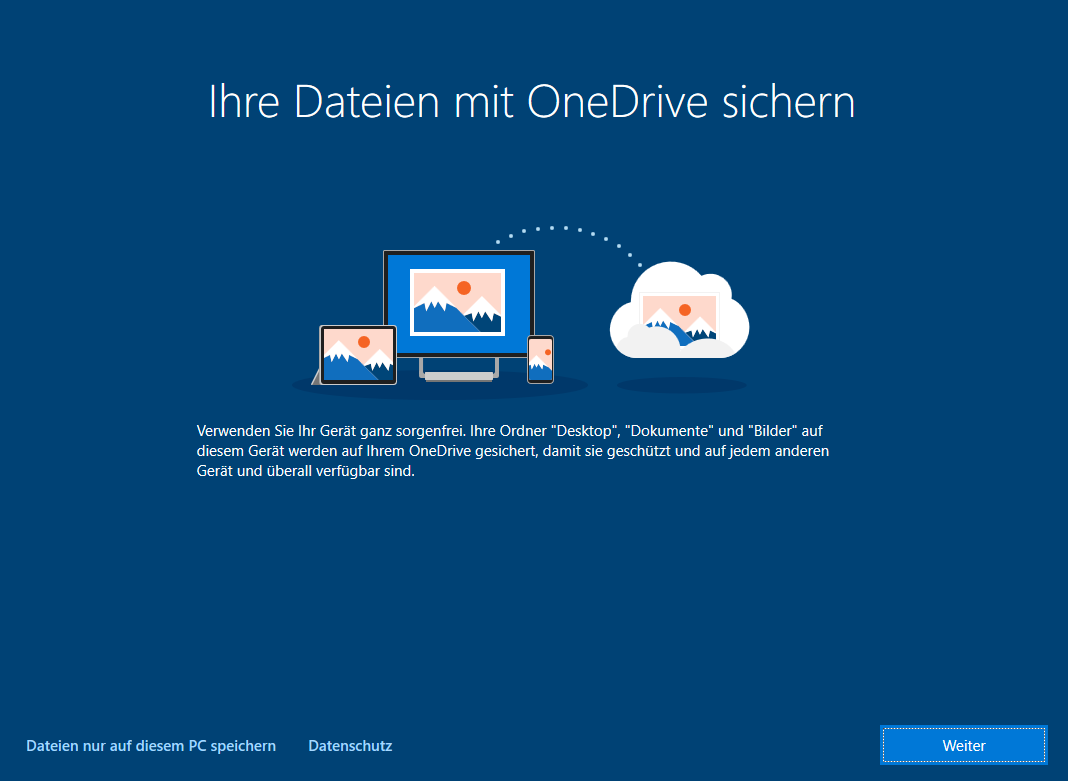Click the monitor's gray stand base
The height and width of the screenshot is (781, 1068).
458,376
